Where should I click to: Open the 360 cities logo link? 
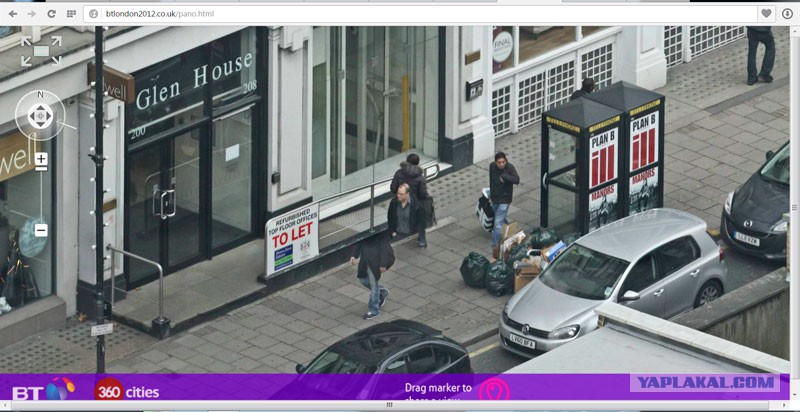[127, 390]
